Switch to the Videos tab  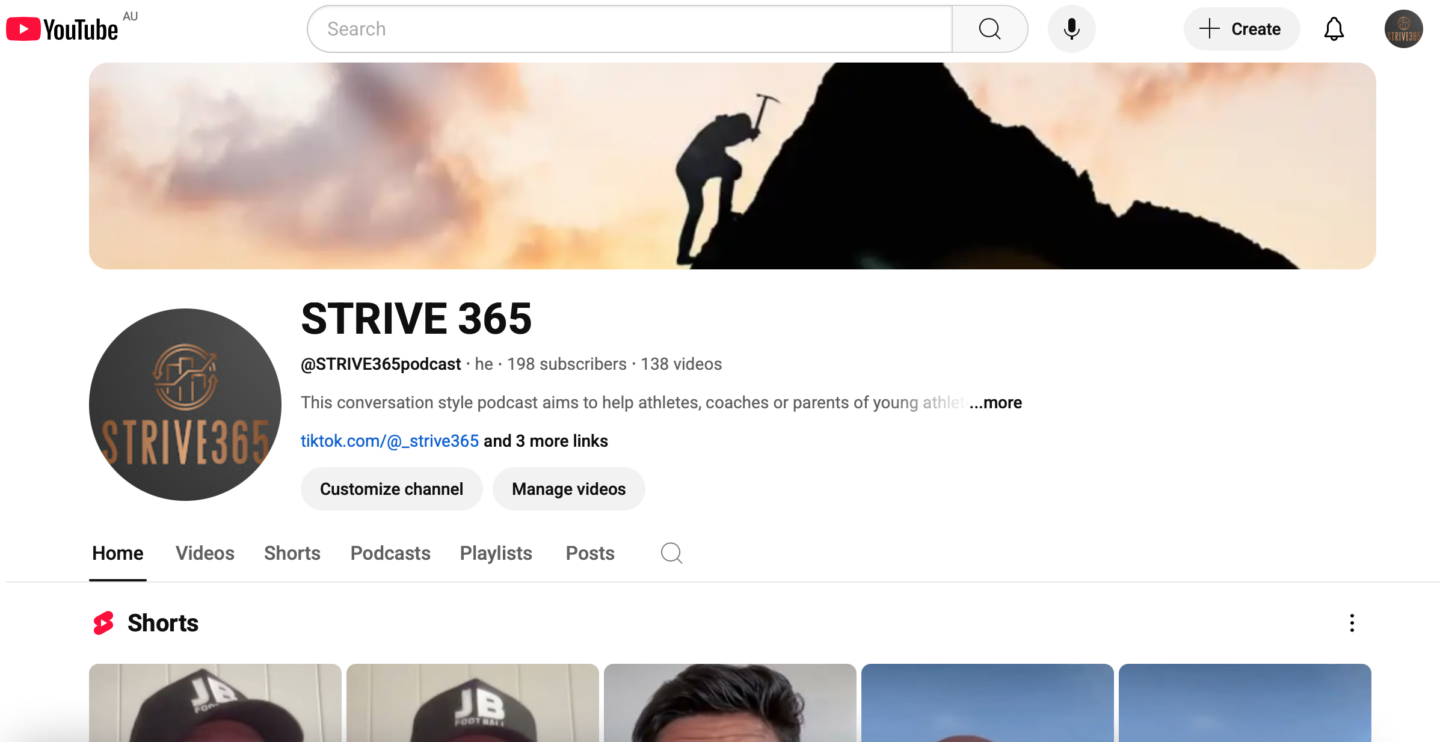point(205,553)
